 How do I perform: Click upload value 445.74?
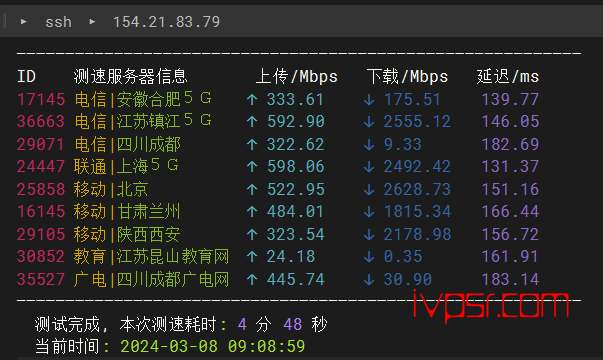pyautogui.click(x=296, y=279)
